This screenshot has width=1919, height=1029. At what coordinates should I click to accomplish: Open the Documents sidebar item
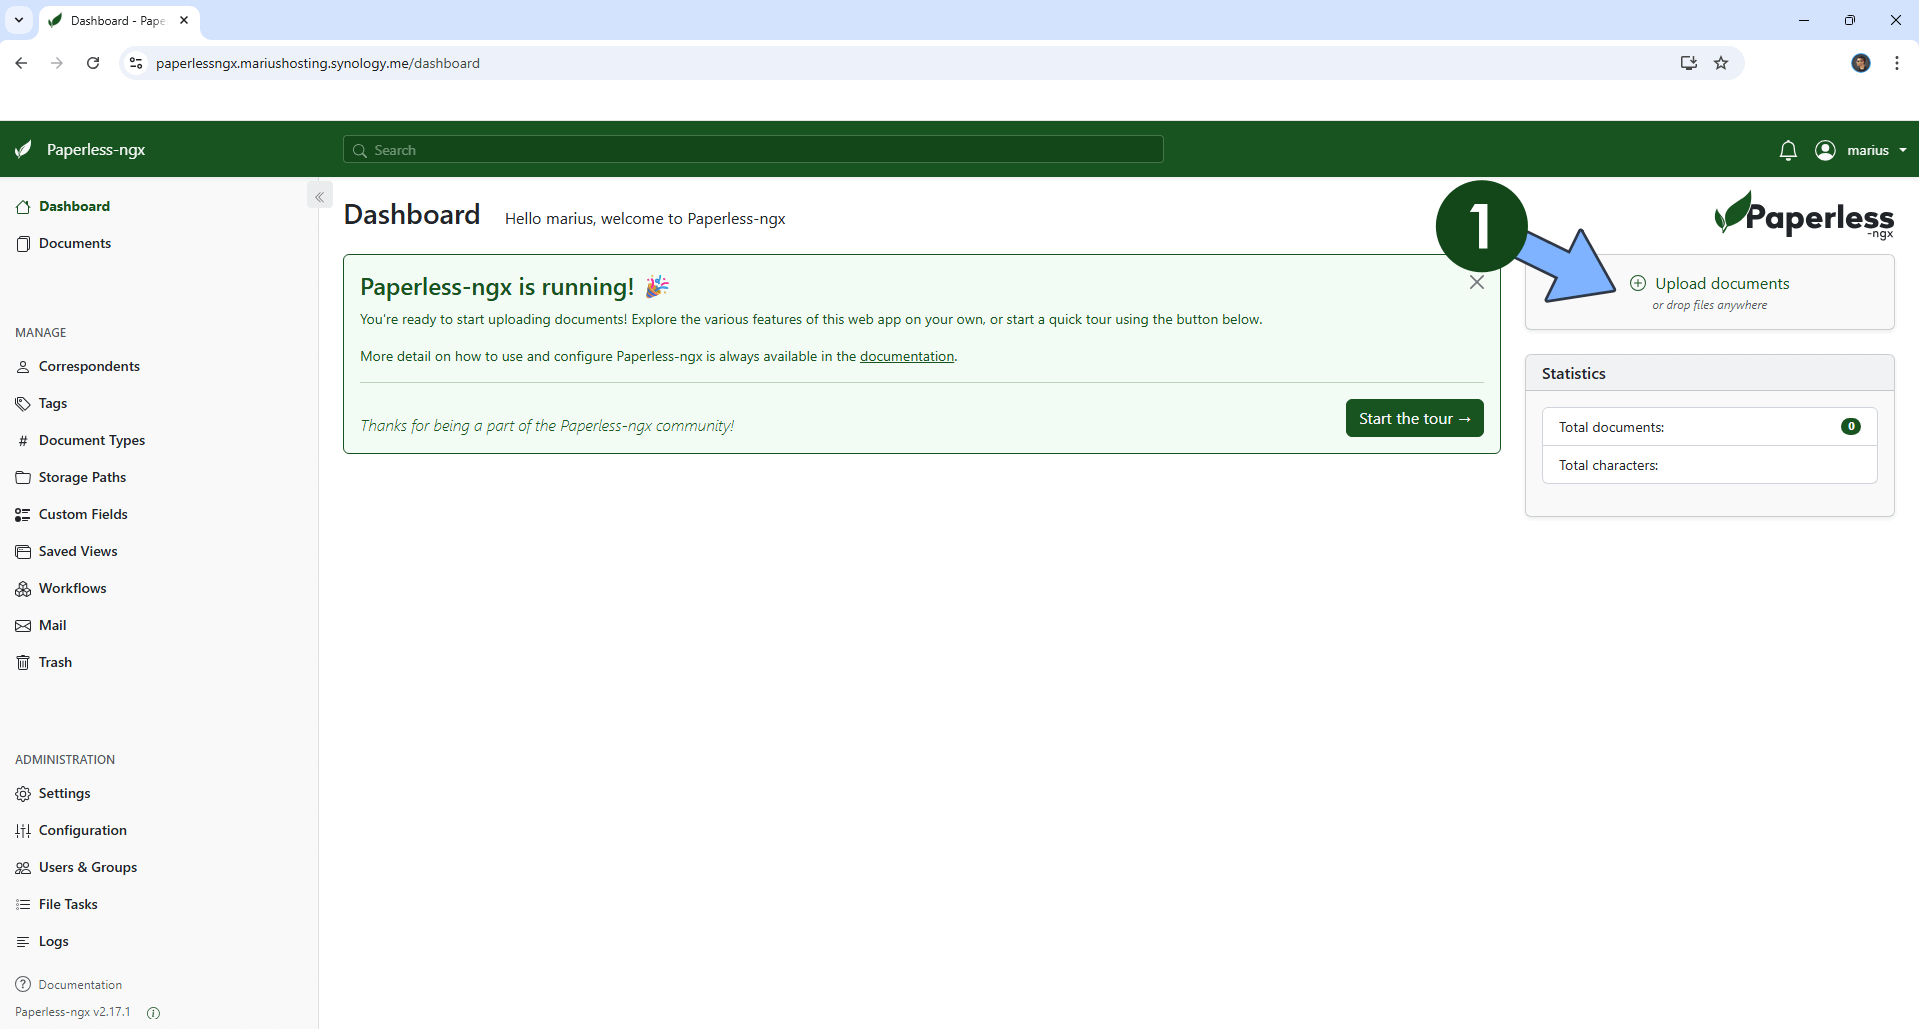[x=74, y=243]
